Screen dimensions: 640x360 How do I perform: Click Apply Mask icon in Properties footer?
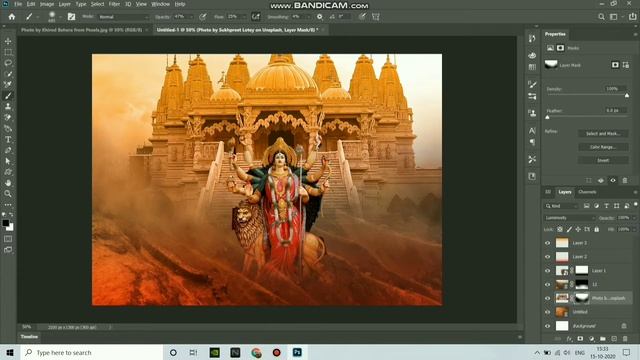(x=601, y=180)
